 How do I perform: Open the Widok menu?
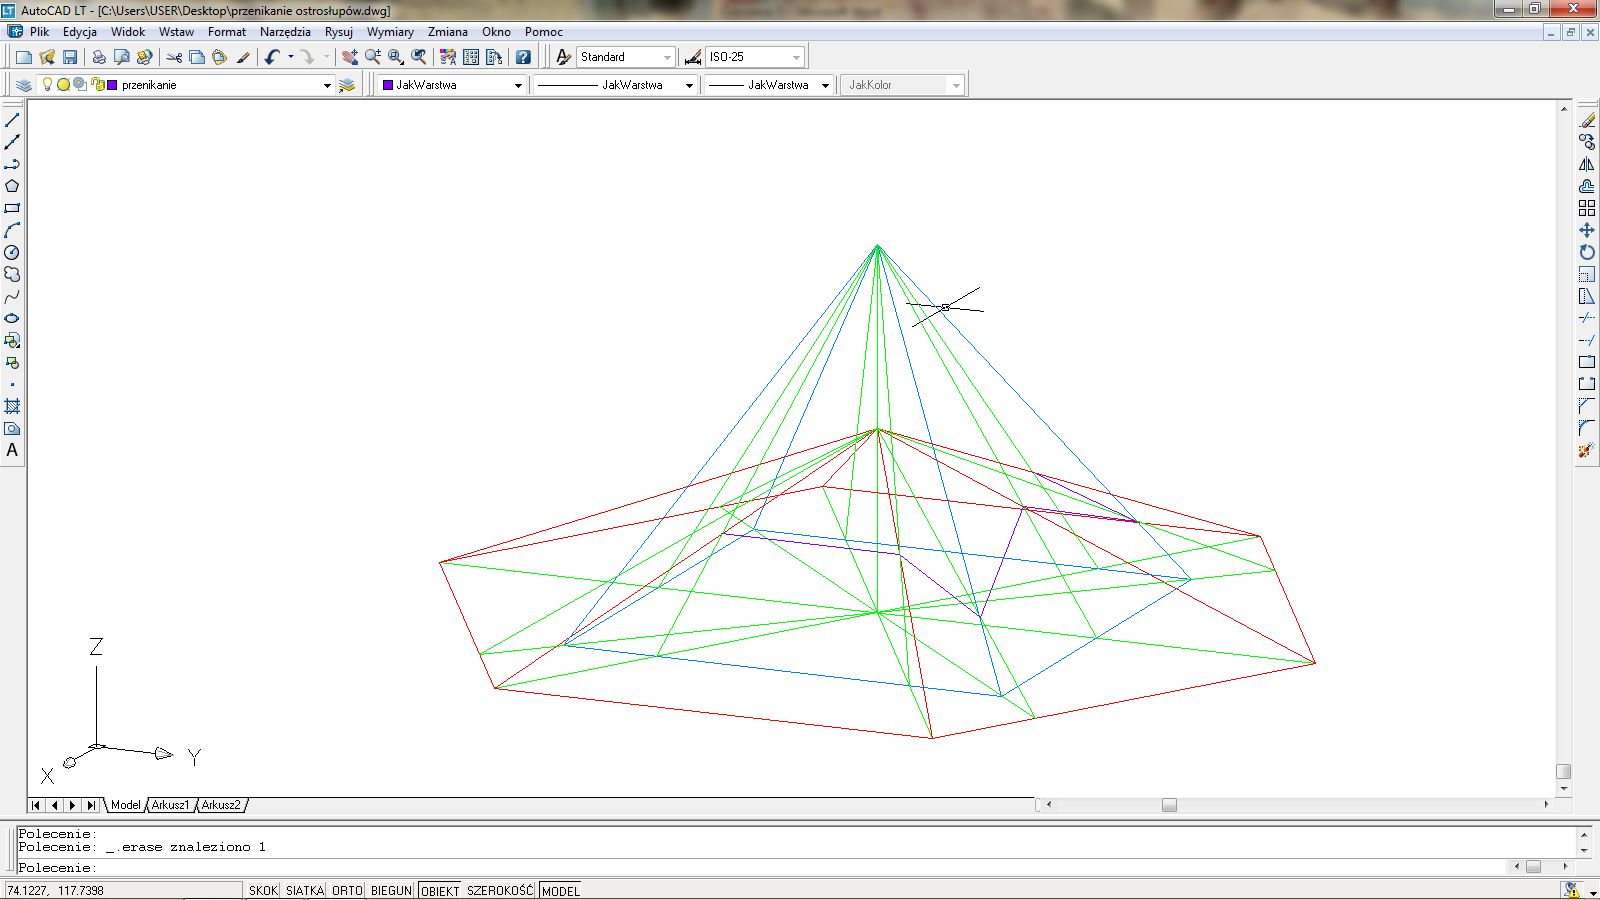pyautogui.click(x=128, y=32)
